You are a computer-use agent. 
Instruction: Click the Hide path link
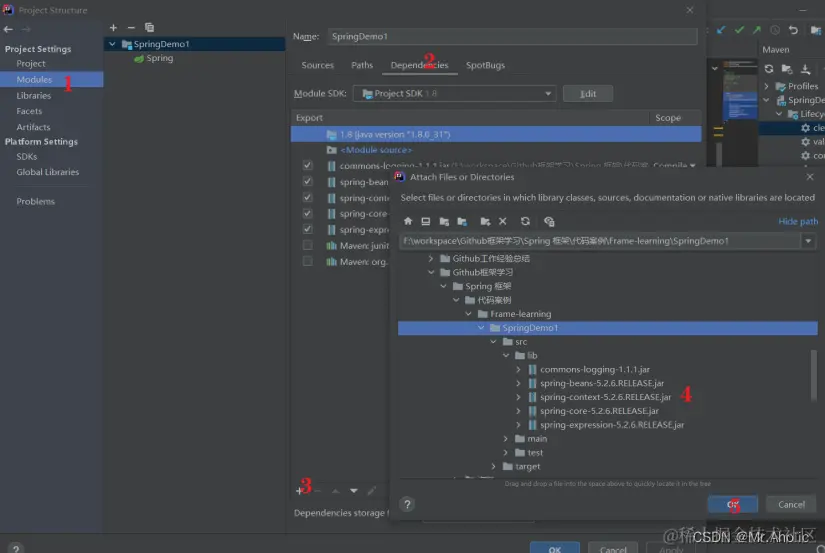[798, 222]
